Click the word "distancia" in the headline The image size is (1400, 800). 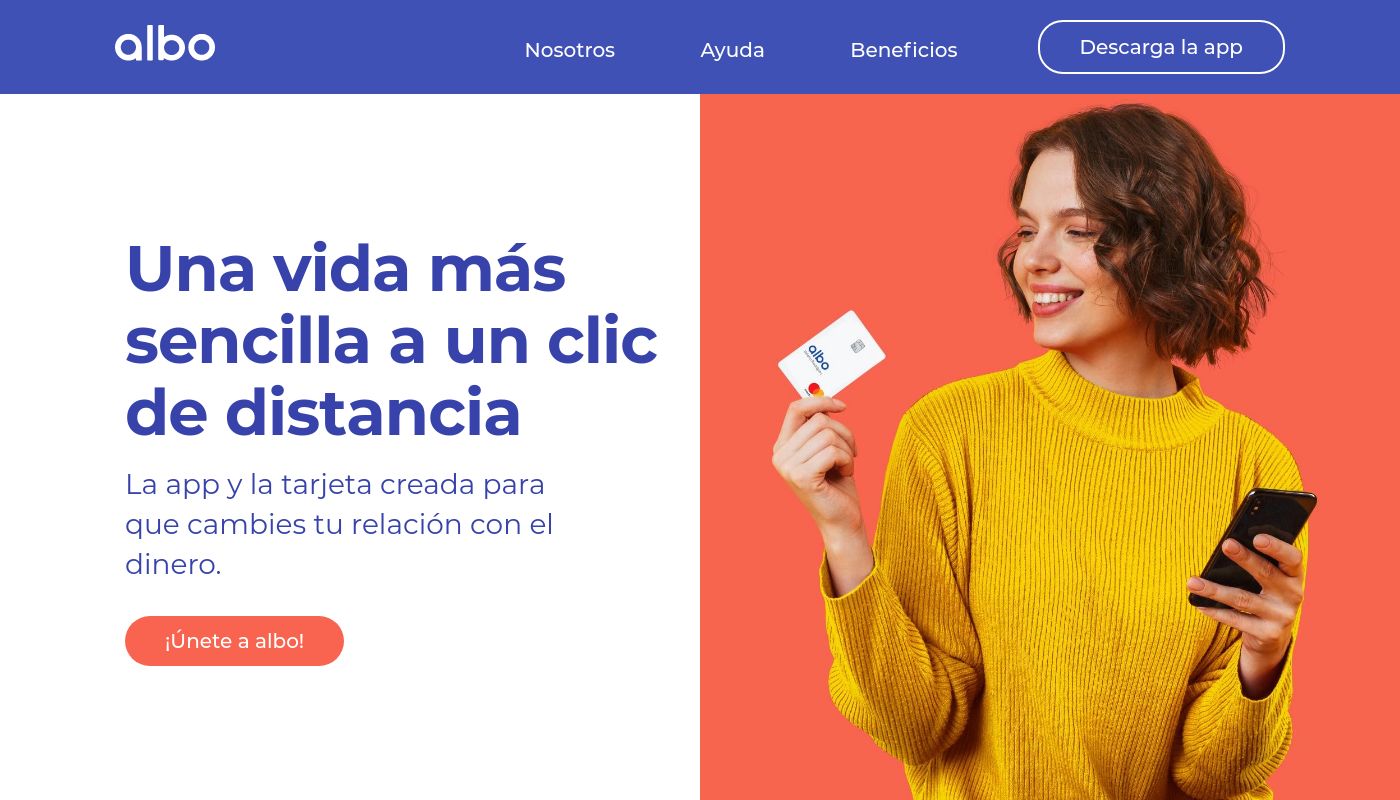[373, 413]
